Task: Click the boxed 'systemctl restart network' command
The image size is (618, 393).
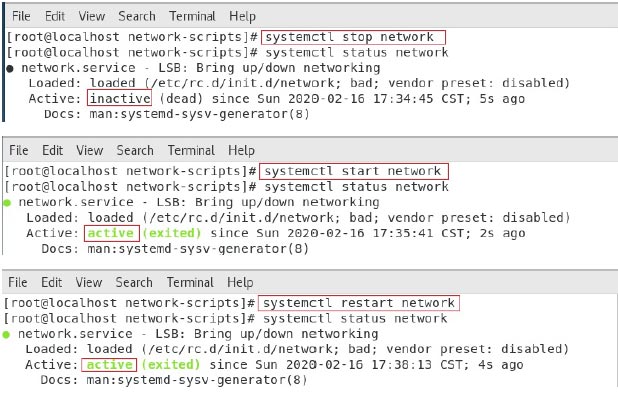Action: click(359, 303)
